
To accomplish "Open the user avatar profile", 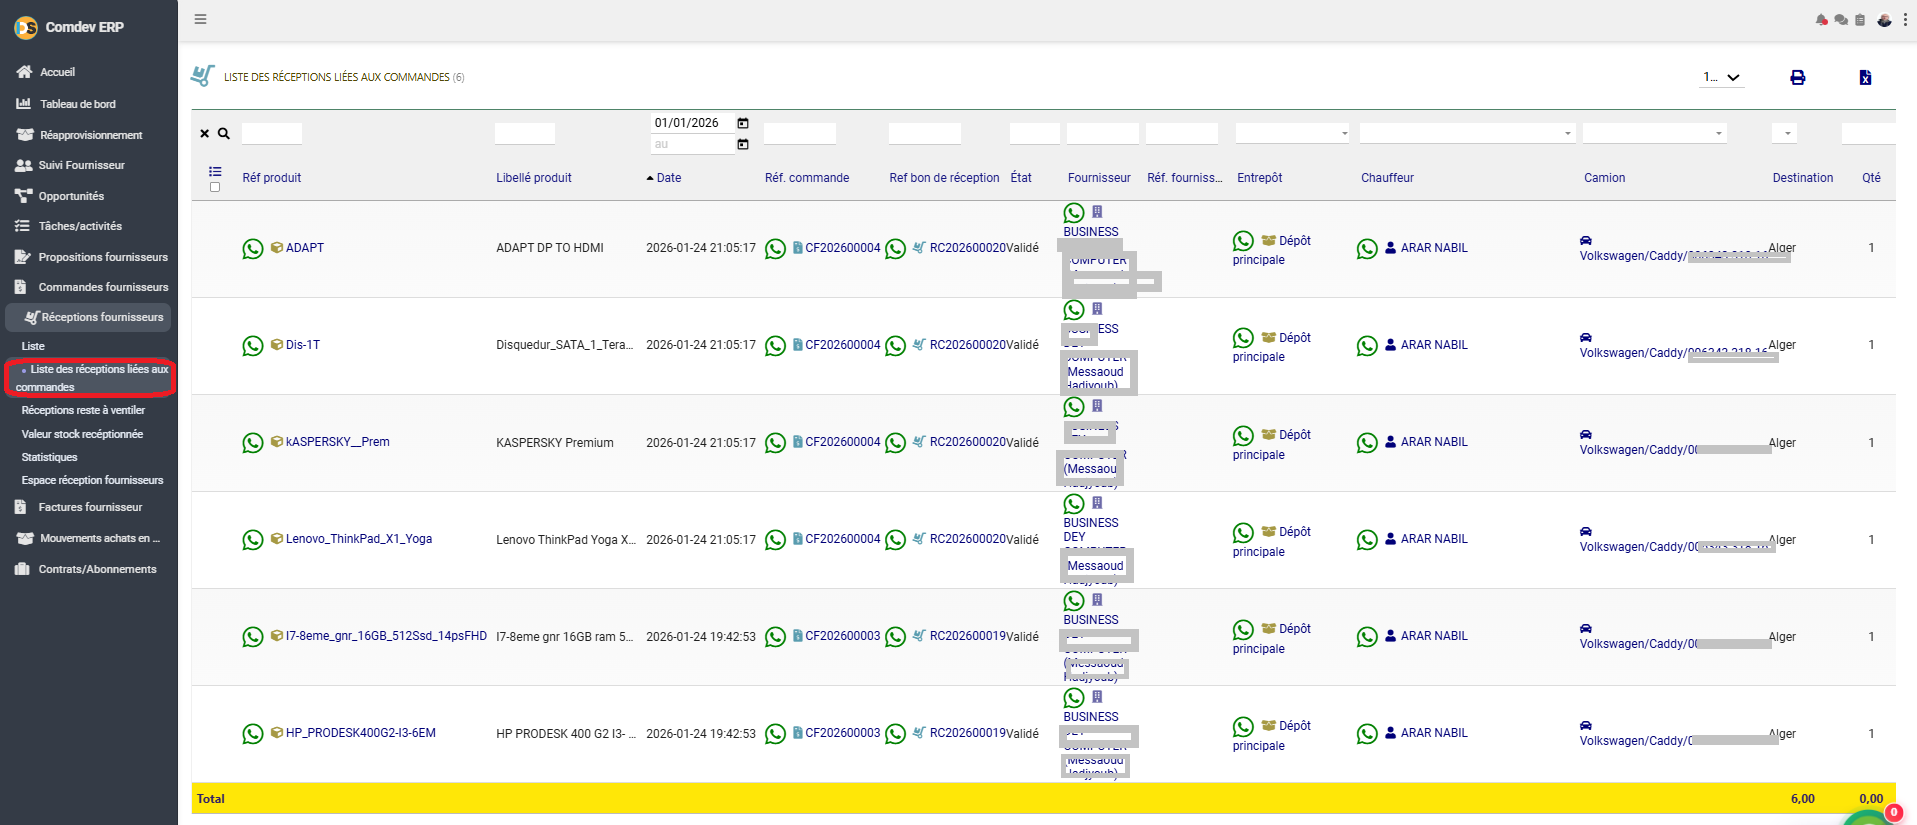I will (1884, 20).
